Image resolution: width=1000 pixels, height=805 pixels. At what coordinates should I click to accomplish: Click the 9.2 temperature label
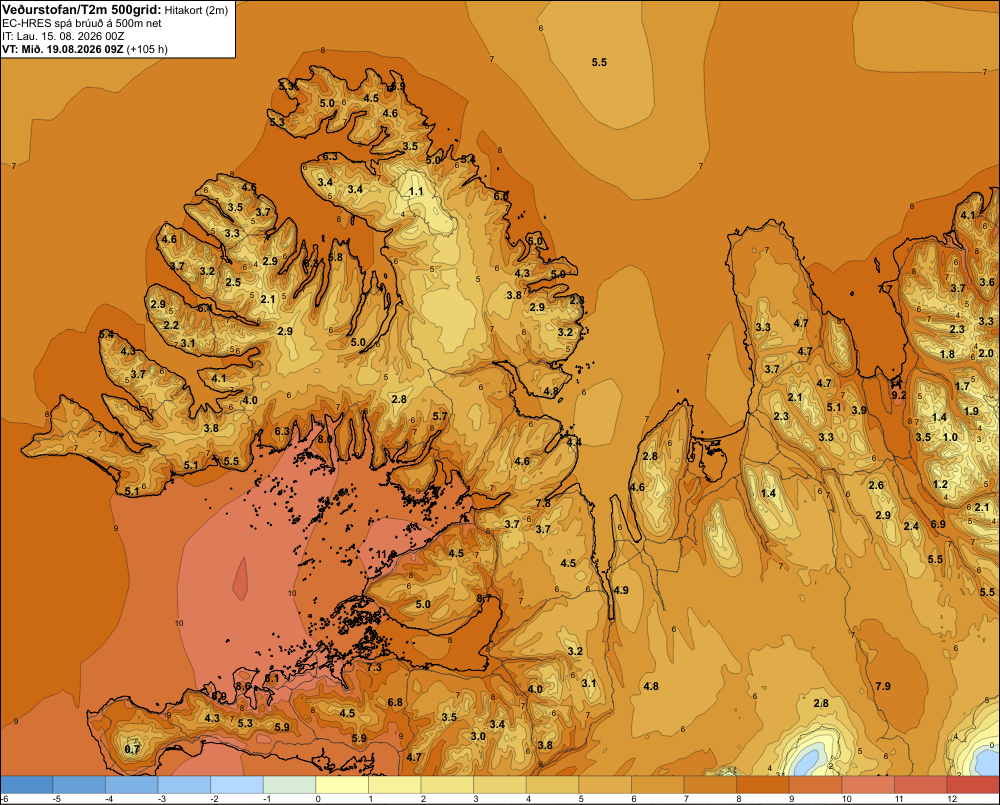899,395
